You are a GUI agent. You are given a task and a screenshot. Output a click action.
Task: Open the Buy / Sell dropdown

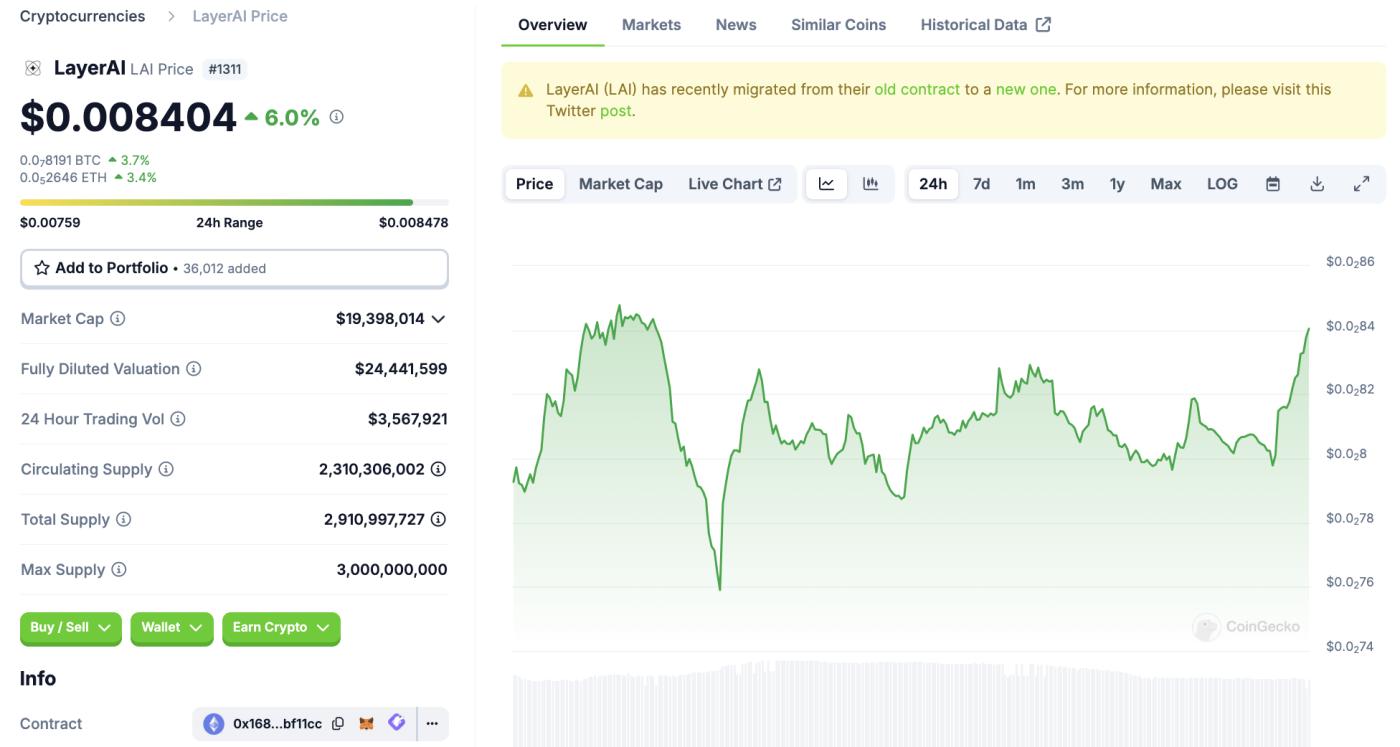point(70,628)
